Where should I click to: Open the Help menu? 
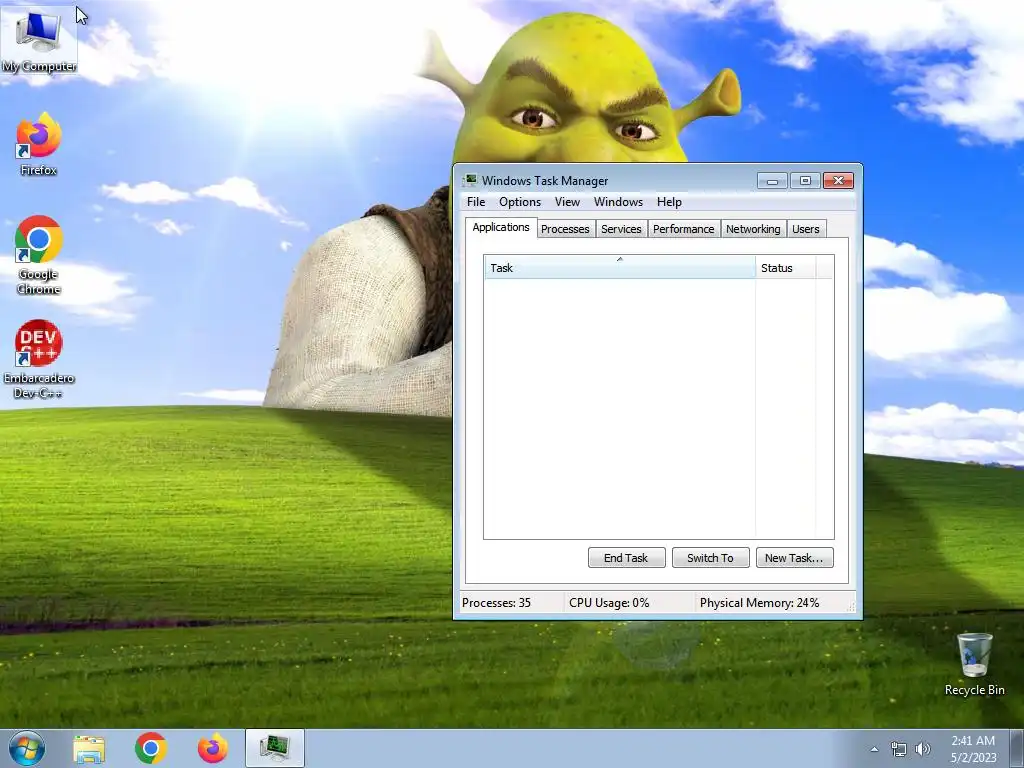coord(669,202)
